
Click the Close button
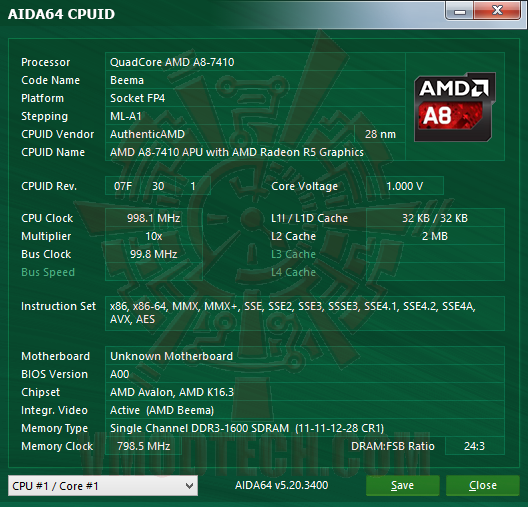pyautogui.click(x=483, y=485)
